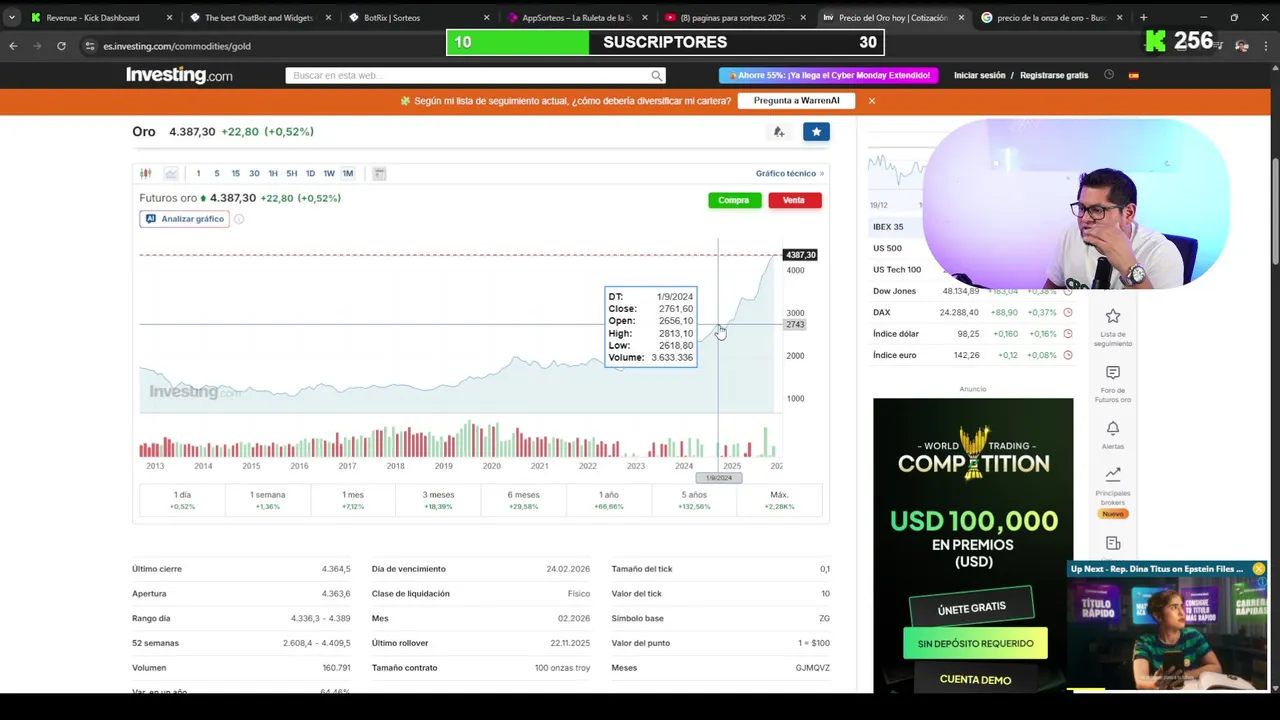Select the 1H chart interval
The height and width of the screenshot is (720, 1280).
(273, 173)
